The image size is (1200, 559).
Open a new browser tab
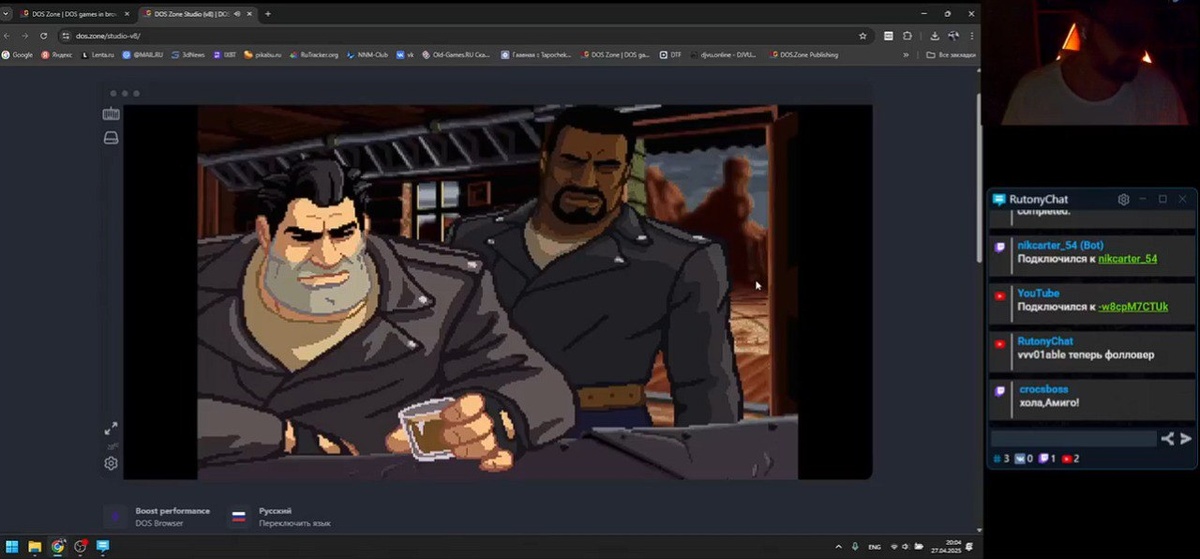coord(268,14)
